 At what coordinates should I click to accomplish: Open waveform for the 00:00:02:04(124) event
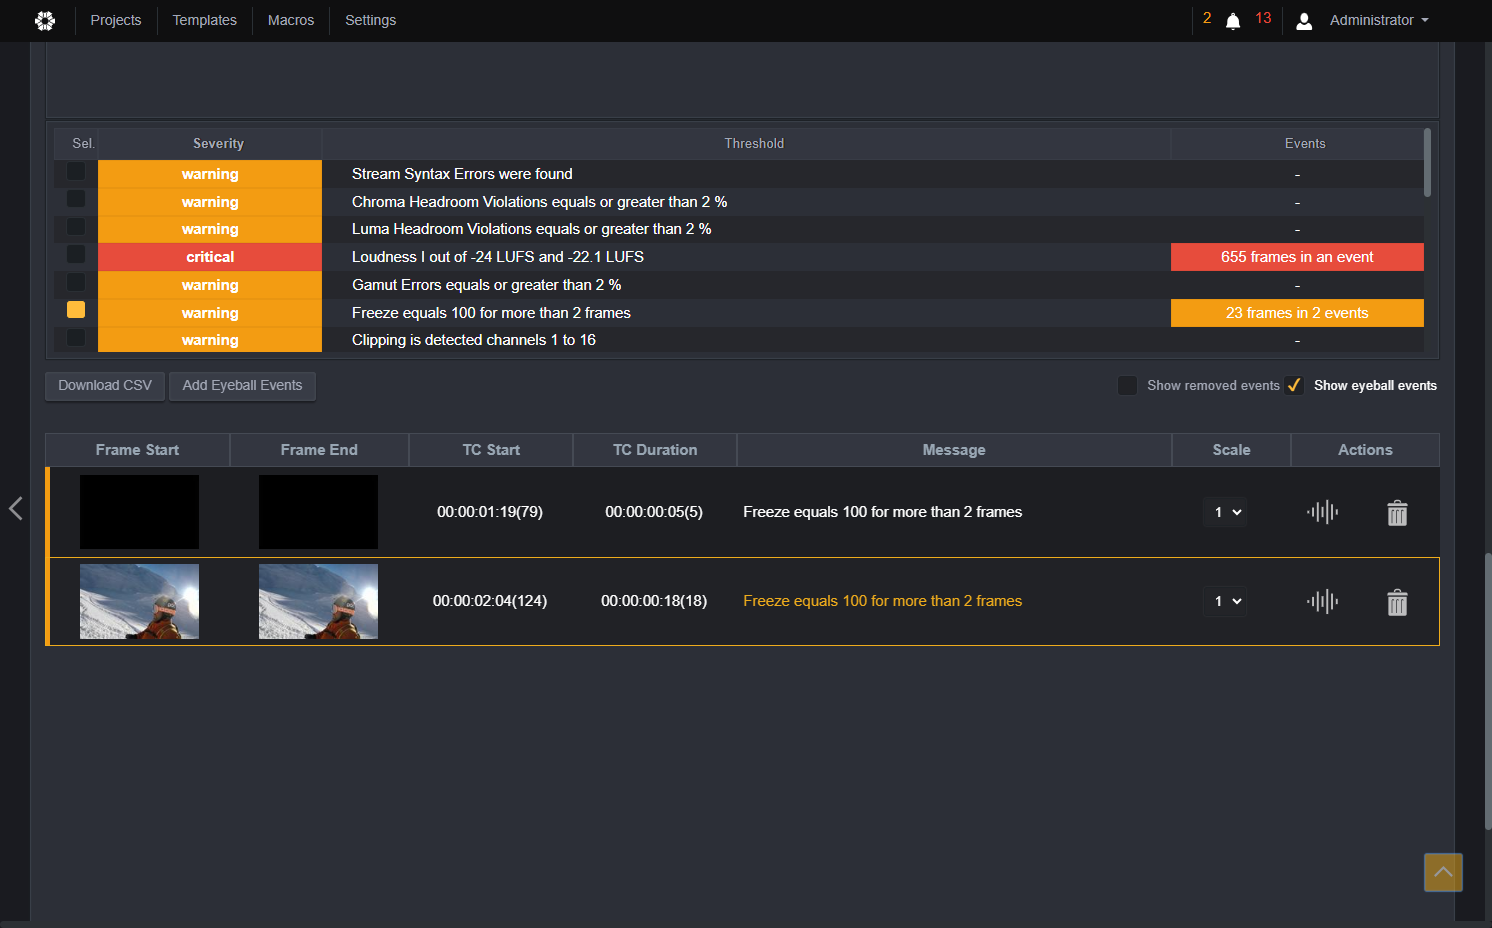coord(1322,601)
